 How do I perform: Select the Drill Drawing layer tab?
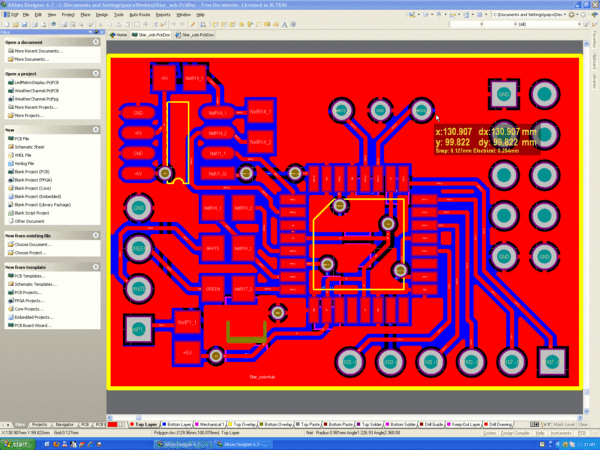[498, 424]
